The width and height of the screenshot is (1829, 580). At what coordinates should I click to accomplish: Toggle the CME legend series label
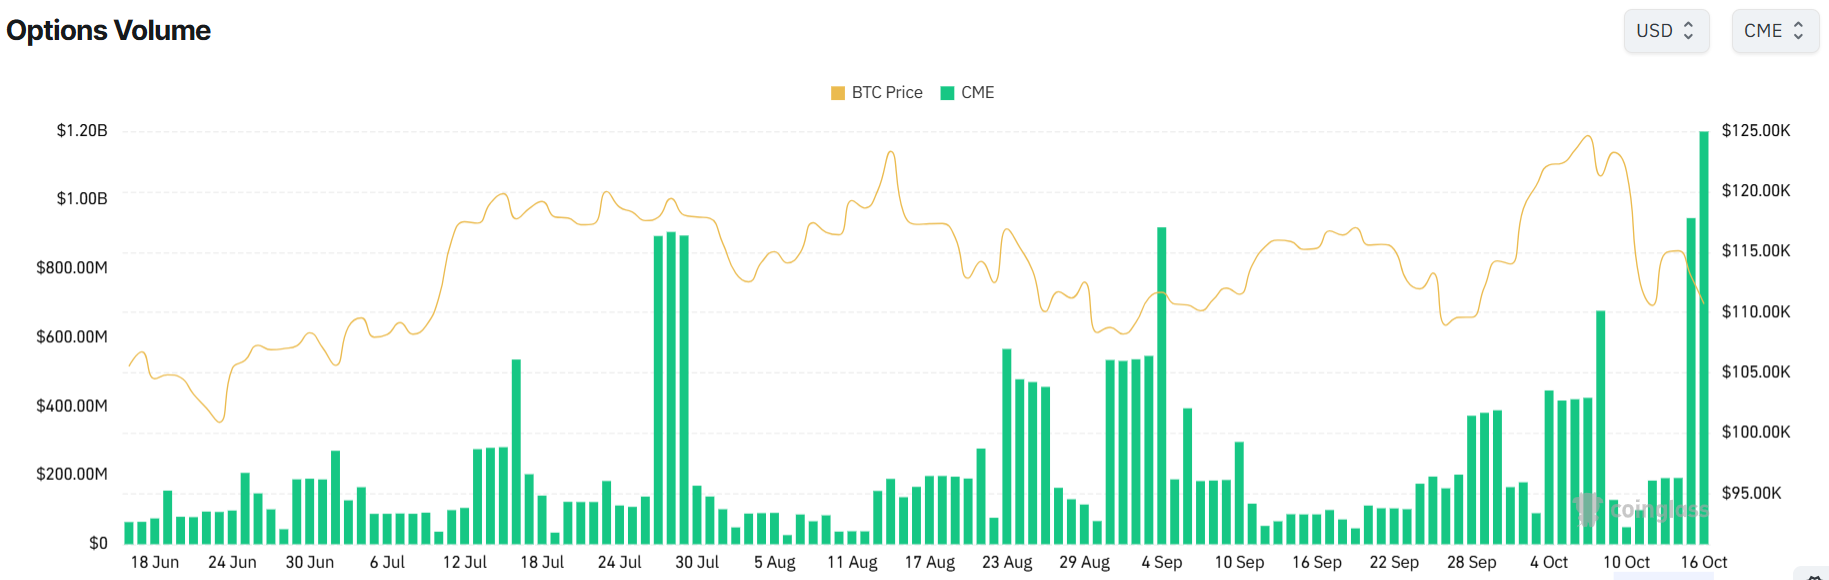click(977, 93)
